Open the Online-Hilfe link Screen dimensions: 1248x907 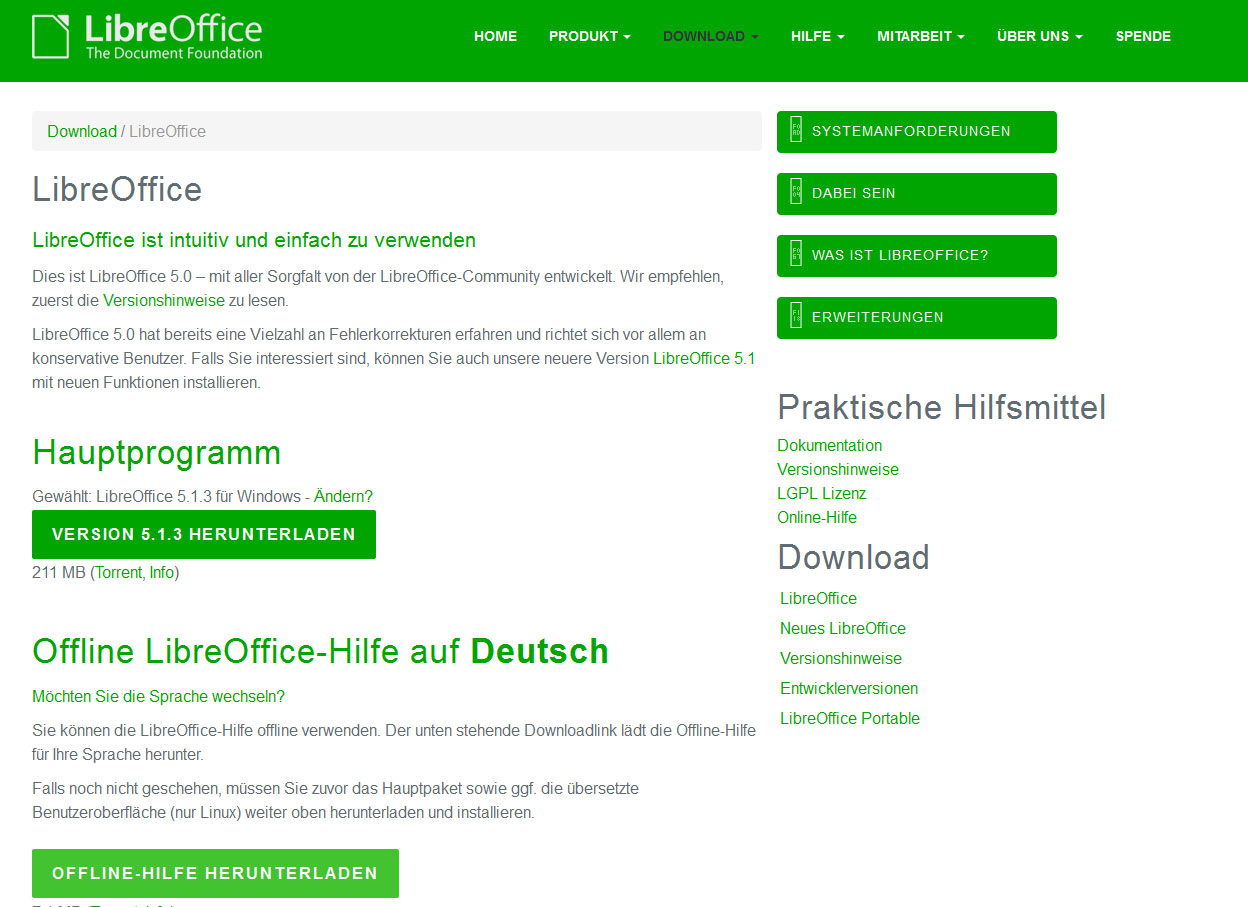(817, 517)
